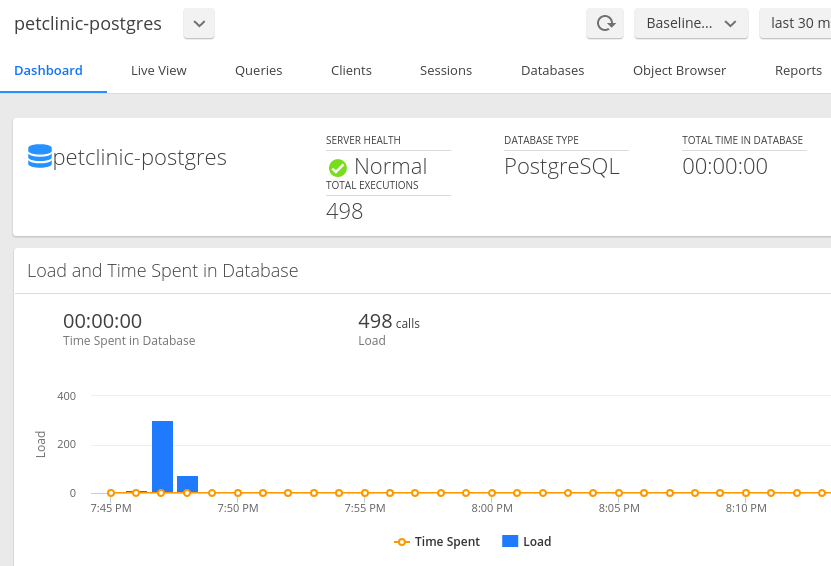Image resolution: width=831 pixels, height=566 pixels.
Task: Expand the petclinic-postgres server selector chevron
Action: [199, 23]
